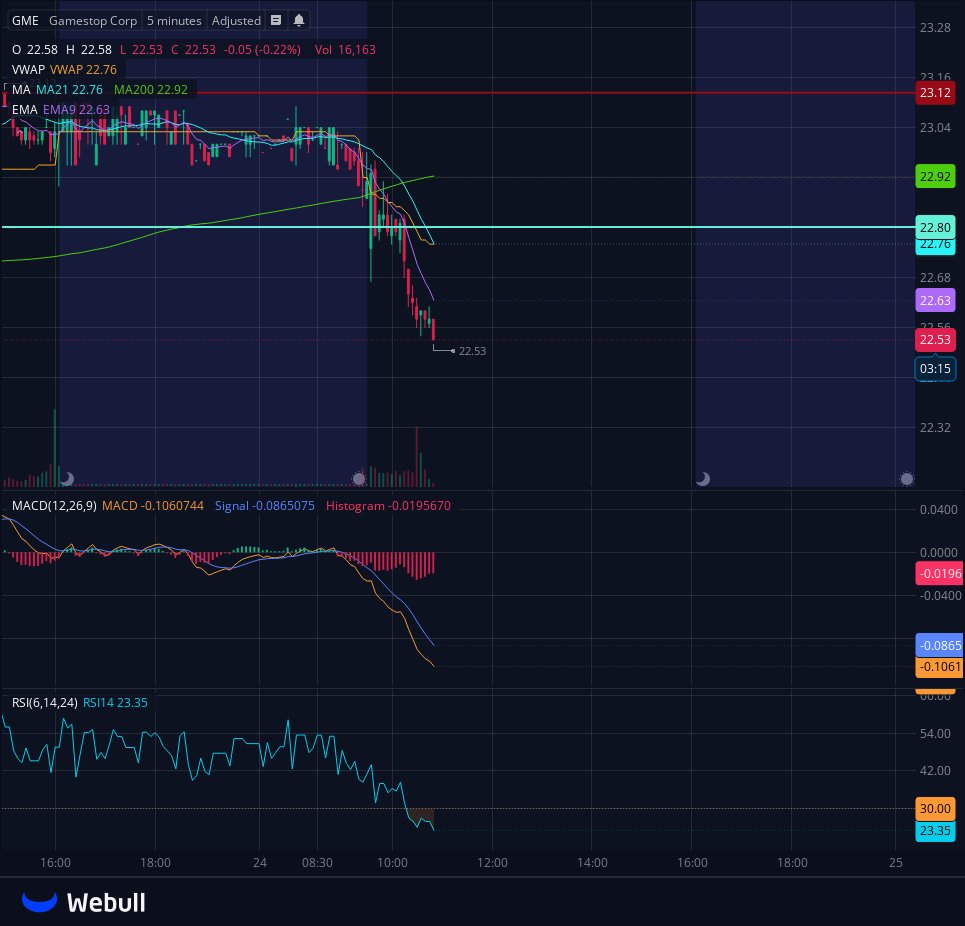Viewport: 965px width, 926px height.
Task: Click the 22.53 last price label
Action: (x=934, y=340)
